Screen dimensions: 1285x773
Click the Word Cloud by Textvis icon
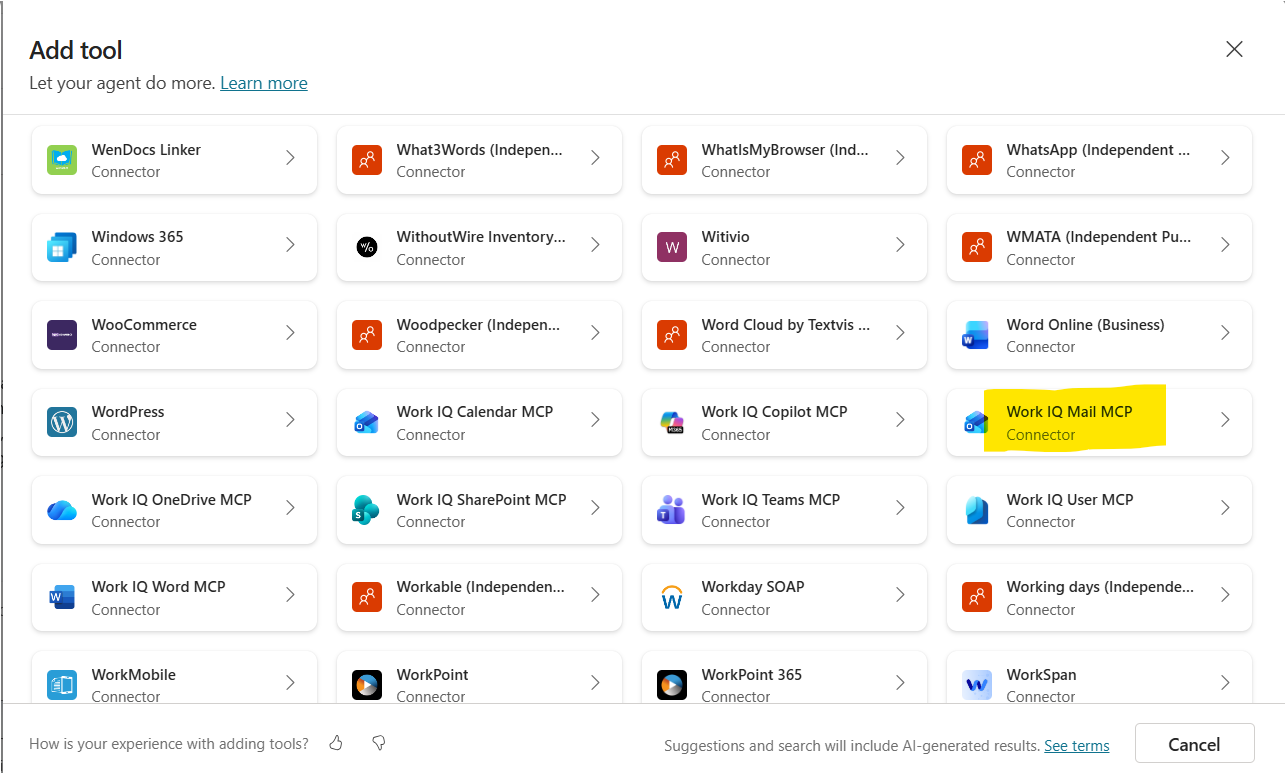[672, 335]
